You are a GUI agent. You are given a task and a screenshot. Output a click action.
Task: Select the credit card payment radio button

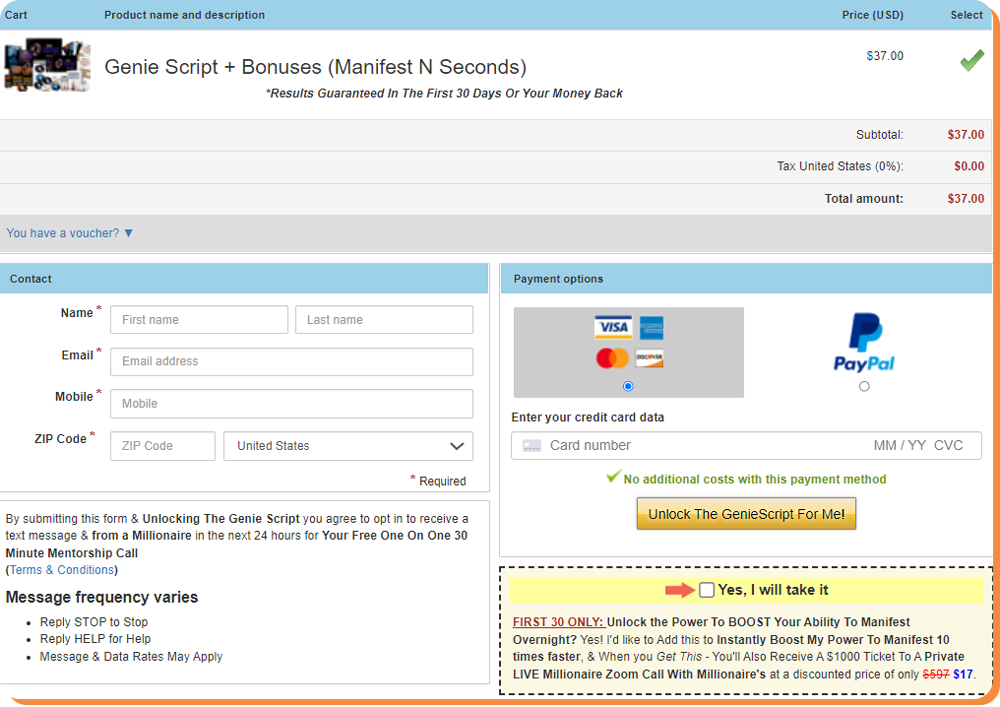click(628, 386)
